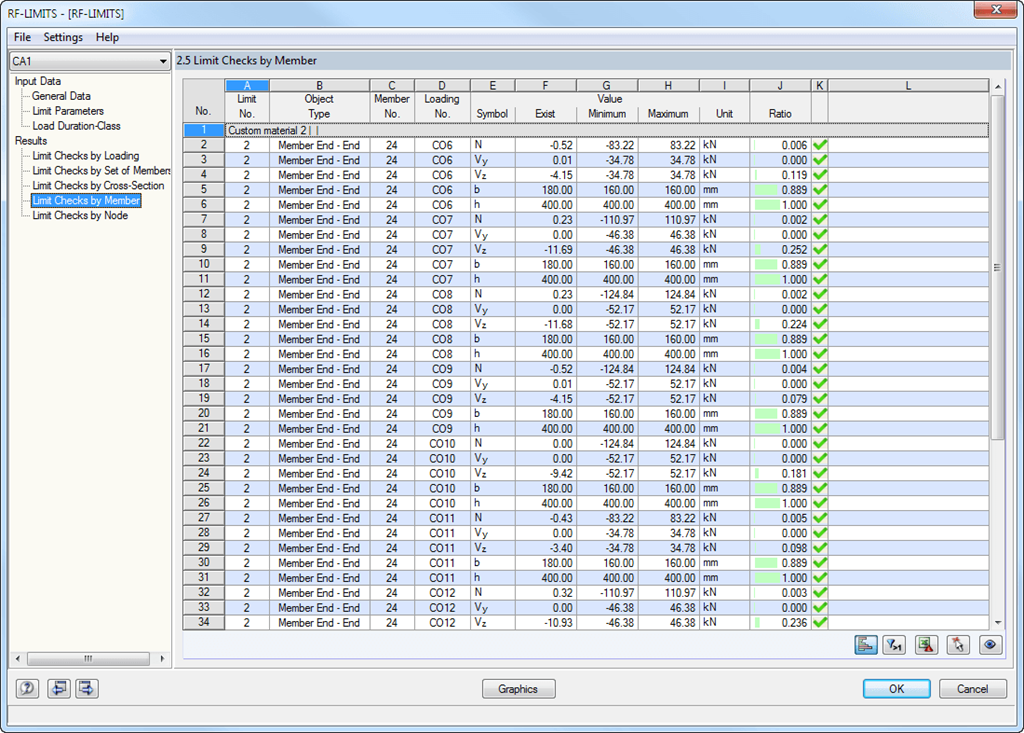The width and height of the screenshot is (1024, 733).
Task: Open the Help menu
Action: pos(107,37)
